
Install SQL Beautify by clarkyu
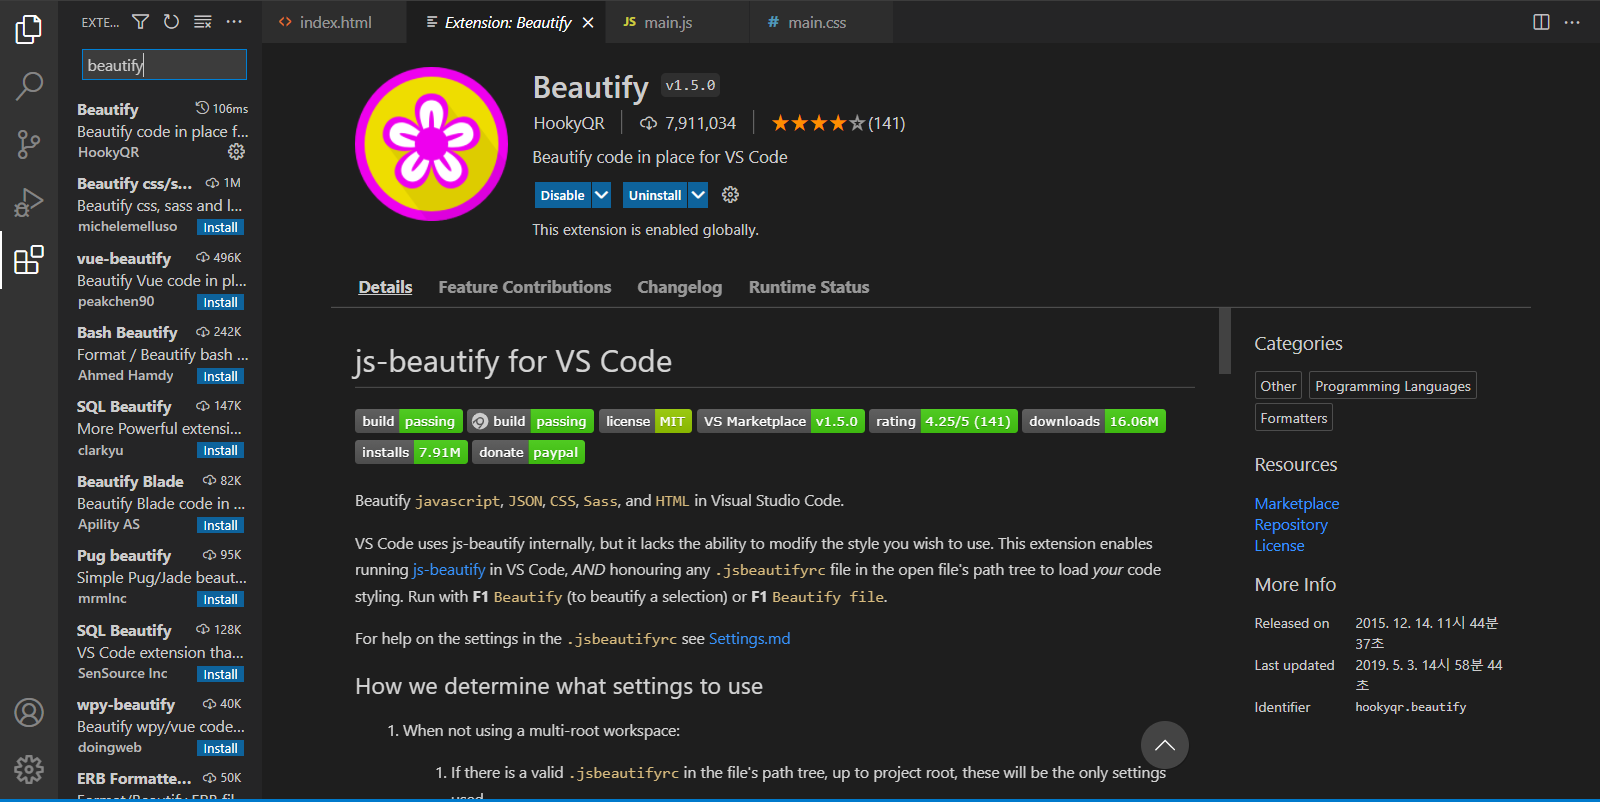tap(220, 451)
